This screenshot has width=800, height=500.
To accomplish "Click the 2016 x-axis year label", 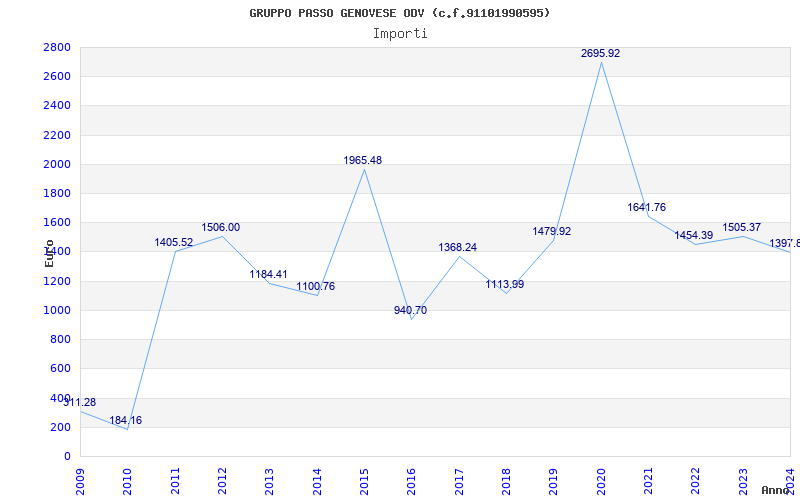I will tap(412, 482).
